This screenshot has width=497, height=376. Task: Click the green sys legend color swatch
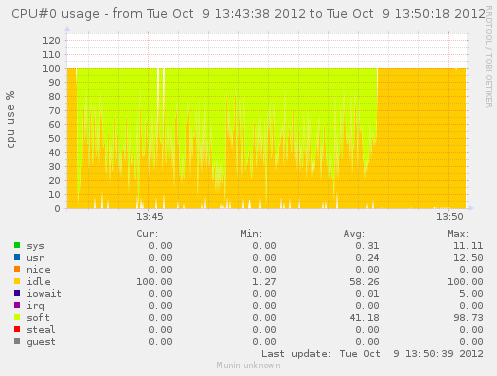point(17,245)
